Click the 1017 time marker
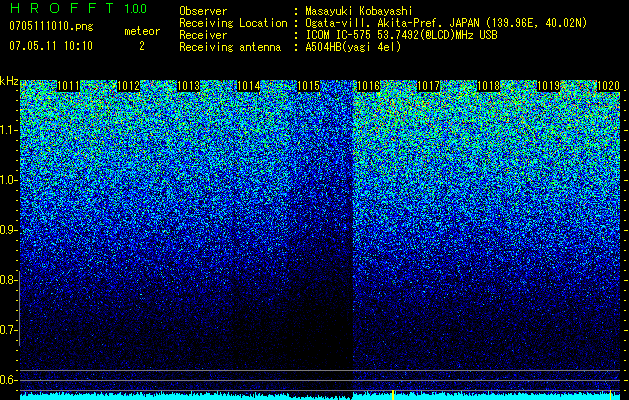 click(x=428, y=86)
